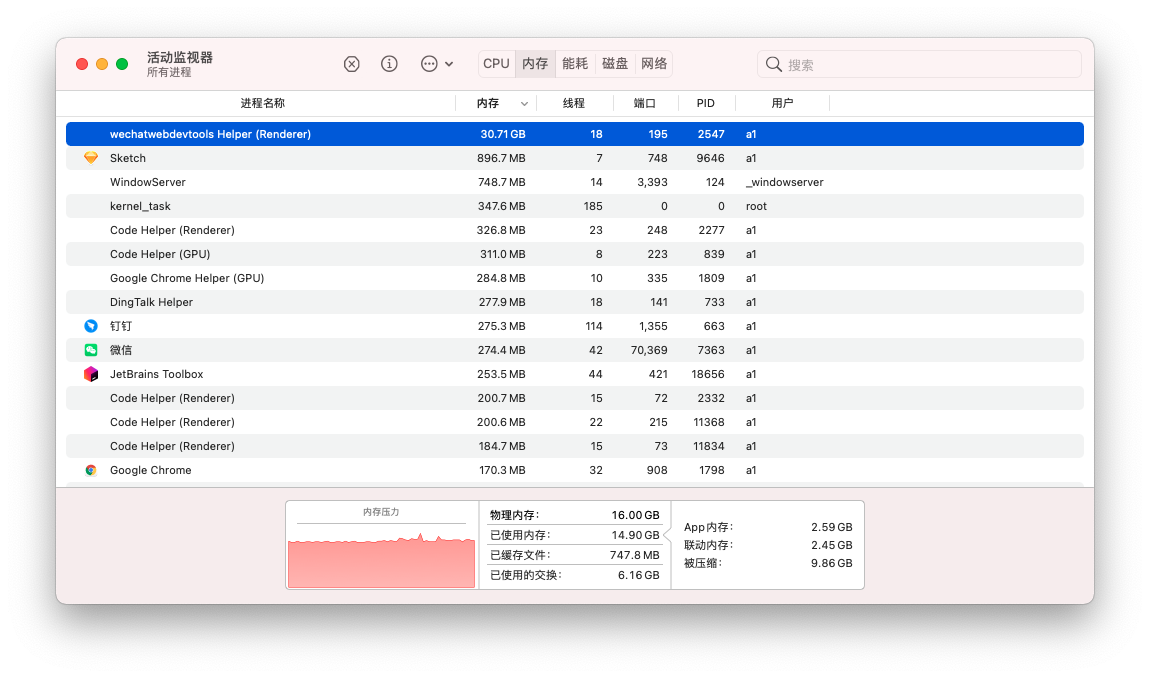
Task: Click the root user cell
Action: pyautogui.click(x=756, y=206)
